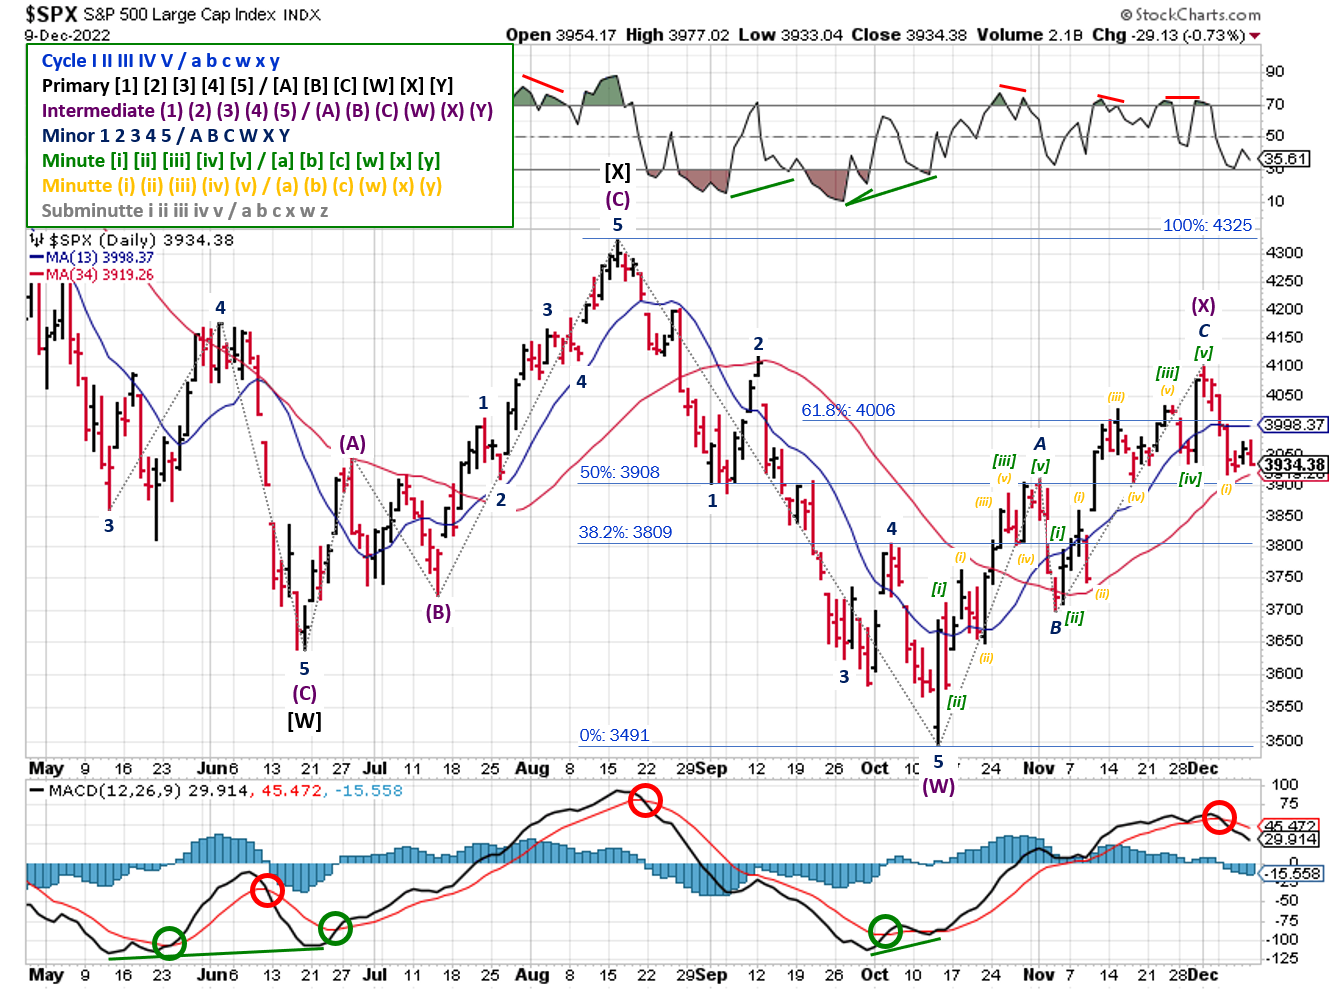Click the 3500 price axis label

click(x=1284, y=741)
